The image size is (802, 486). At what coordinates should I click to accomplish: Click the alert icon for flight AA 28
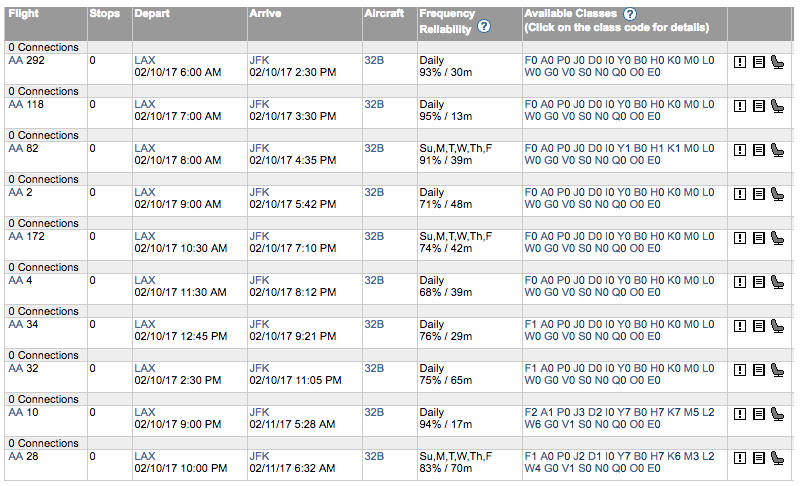pyautogui.click(x=740, y=458)
